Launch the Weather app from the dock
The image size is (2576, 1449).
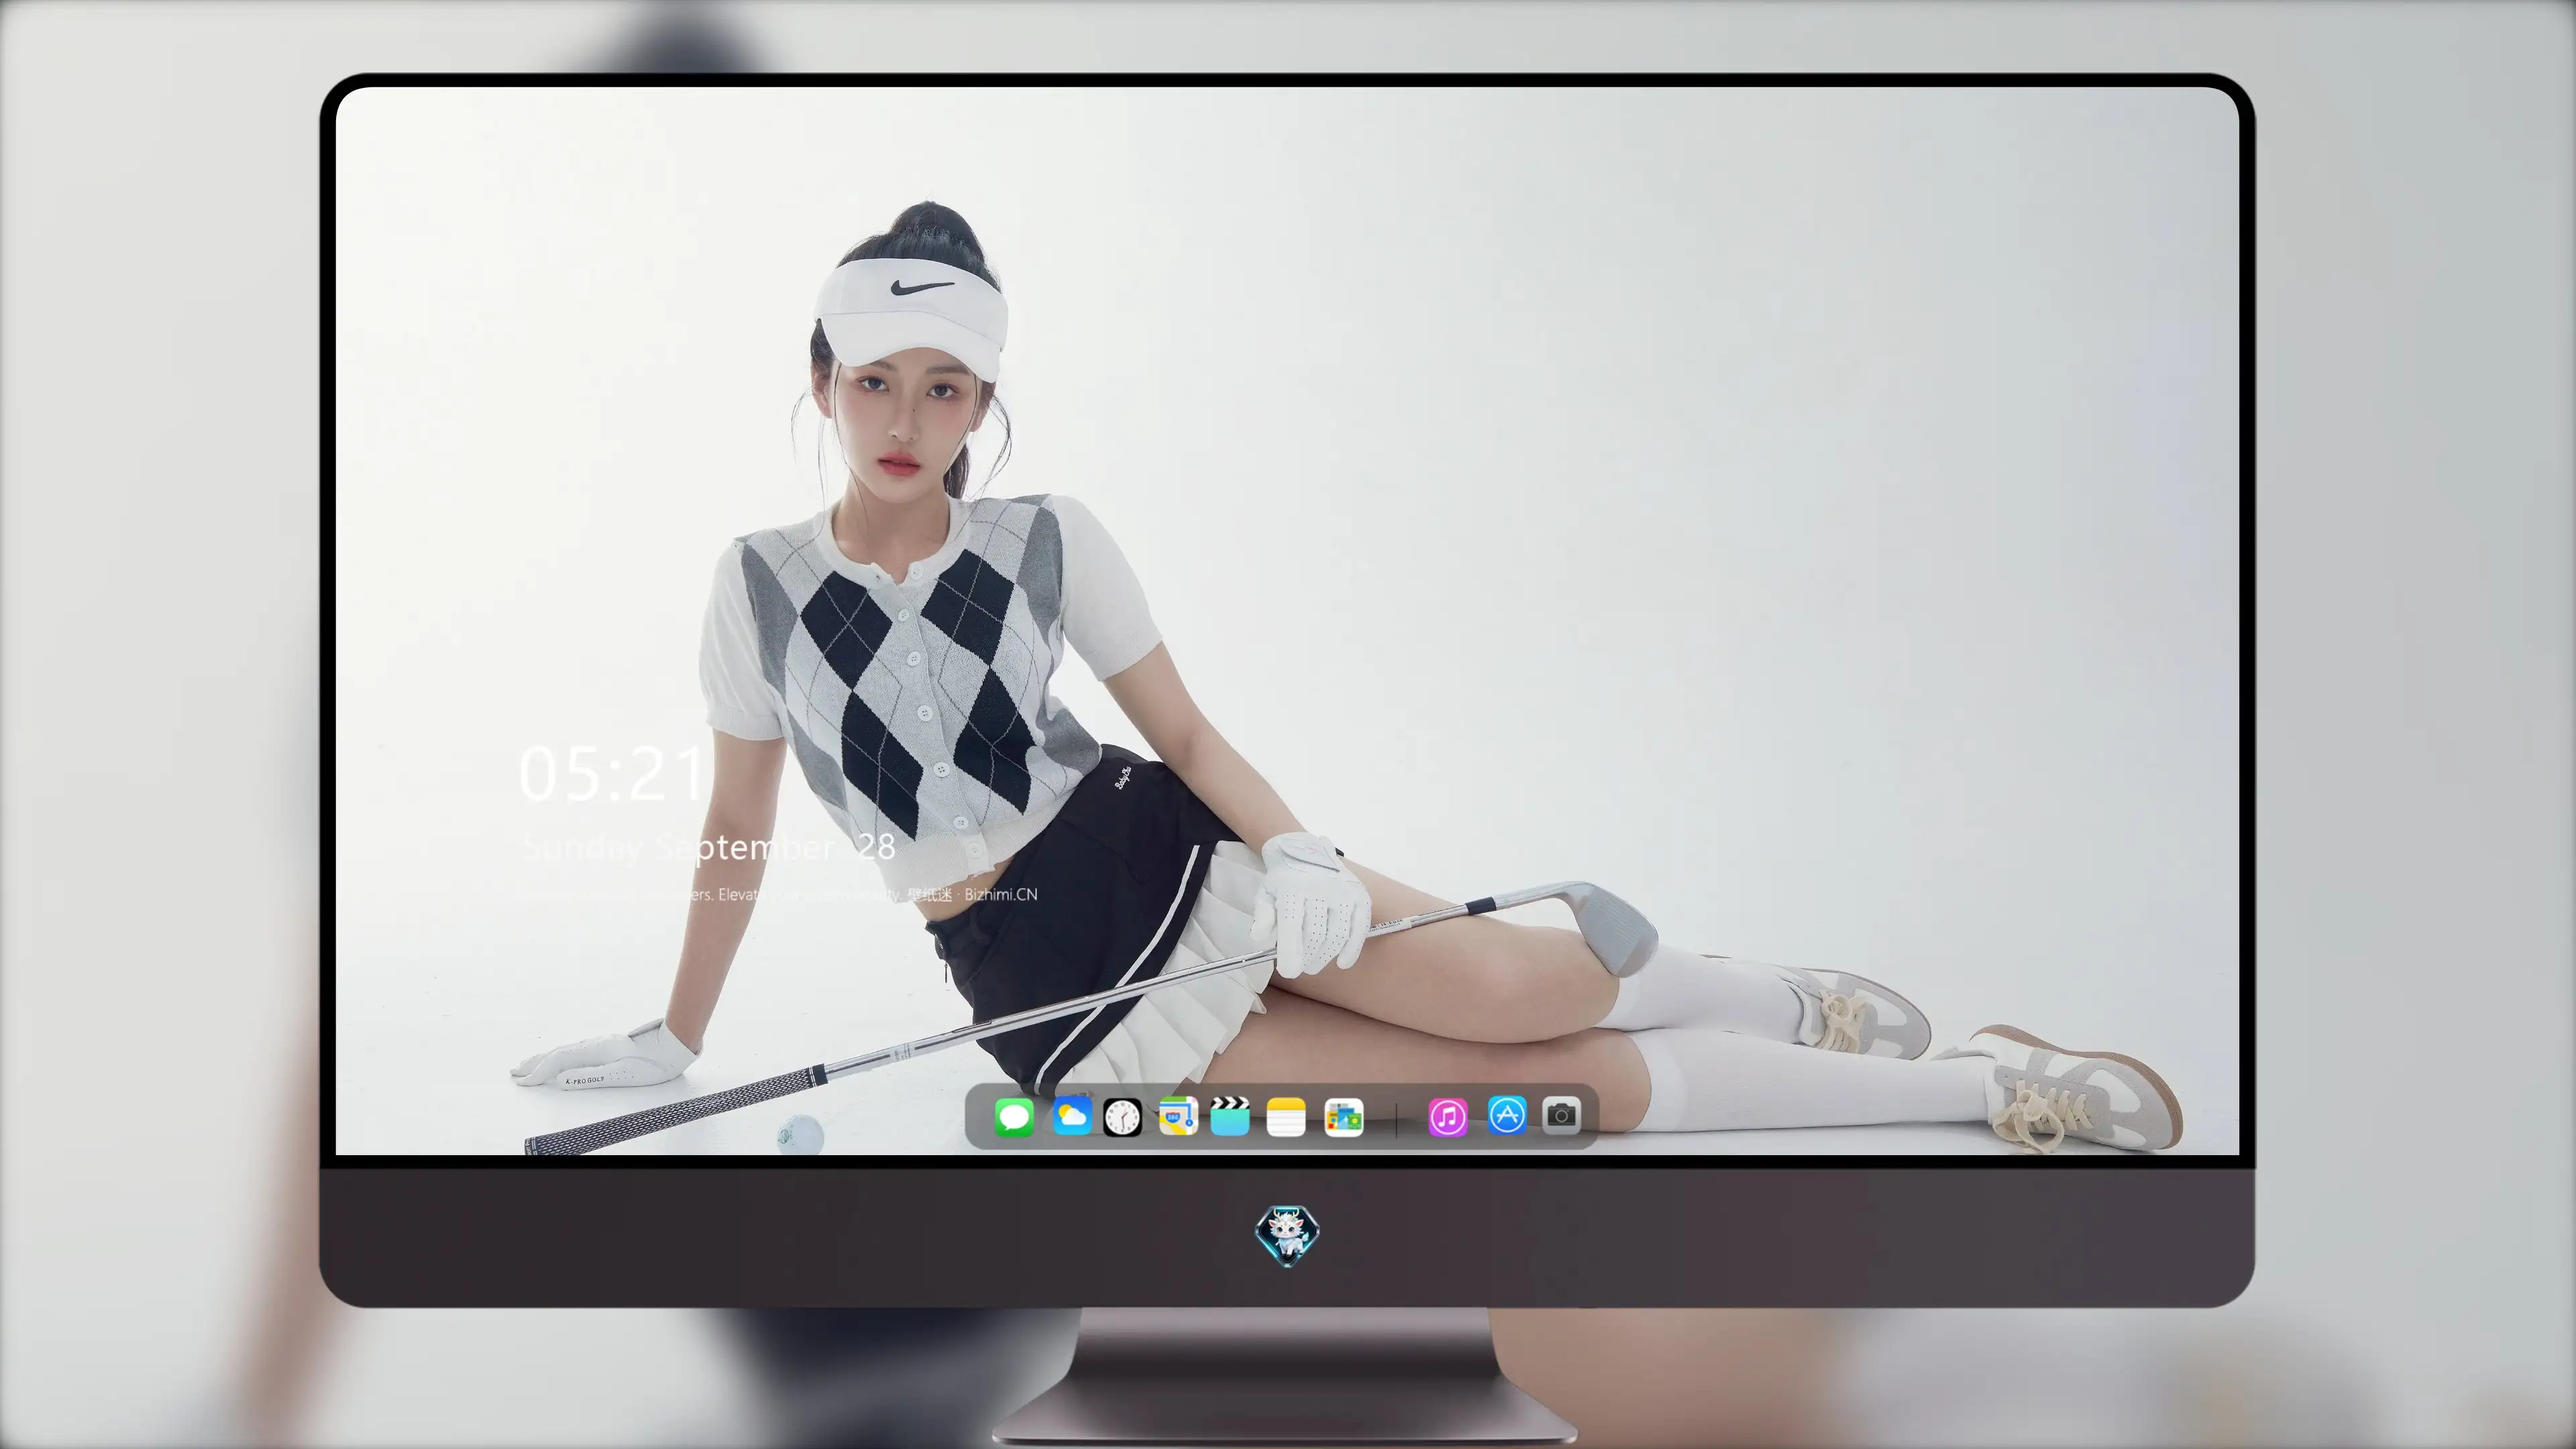(1072, 1116)
